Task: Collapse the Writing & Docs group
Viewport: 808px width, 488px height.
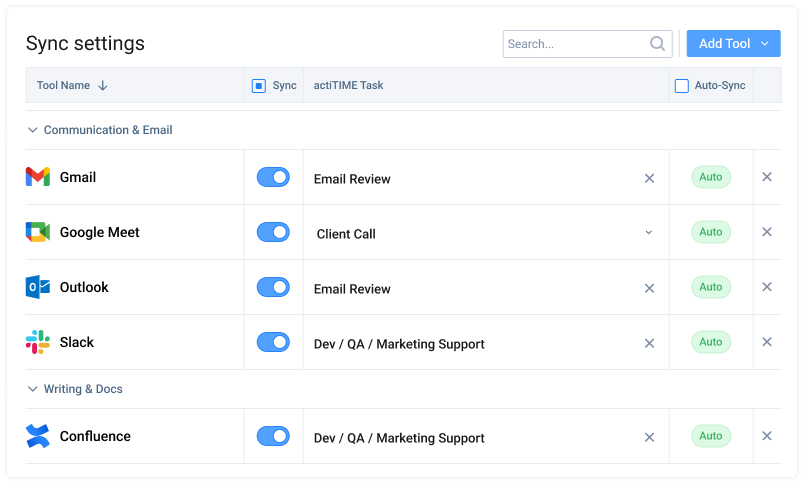Action: (32, 389)
